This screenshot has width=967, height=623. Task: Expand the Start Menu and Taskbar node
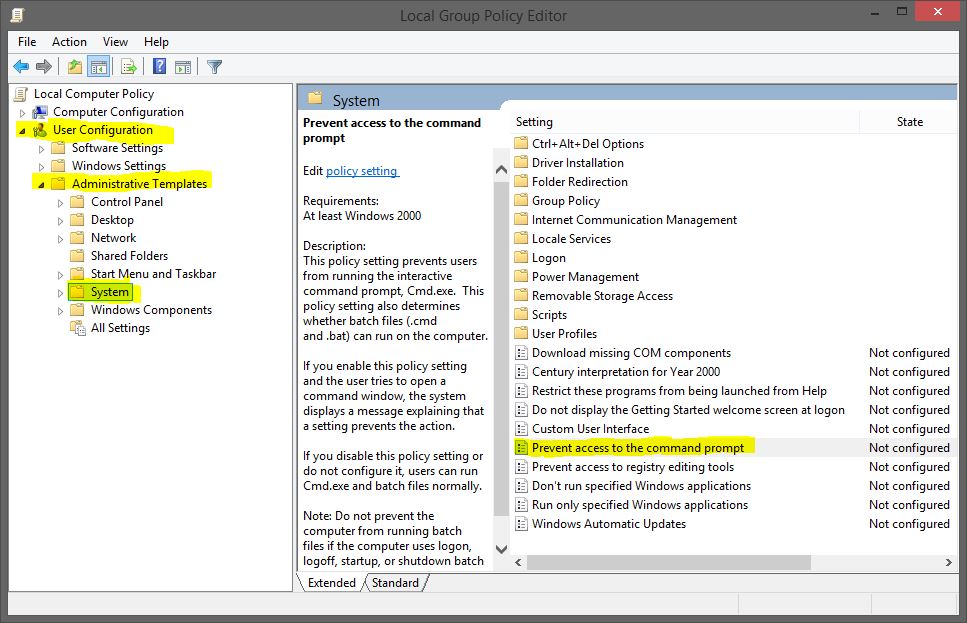pyautogui.click(x=60, y=274)
